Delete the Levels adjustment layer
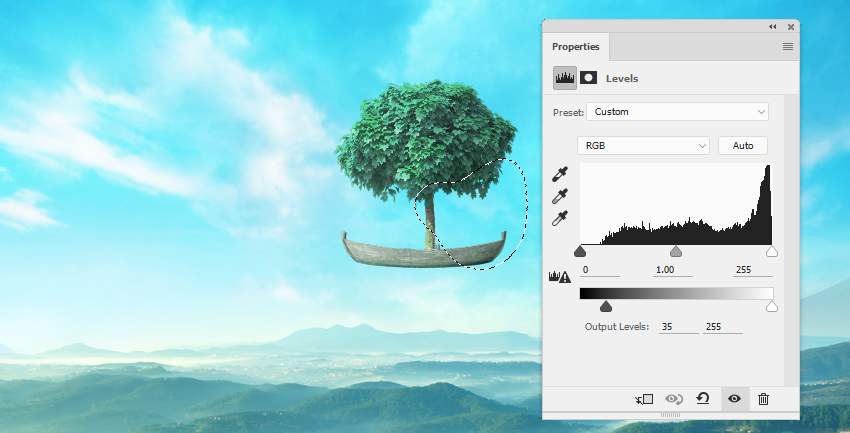 pos(763,399)
